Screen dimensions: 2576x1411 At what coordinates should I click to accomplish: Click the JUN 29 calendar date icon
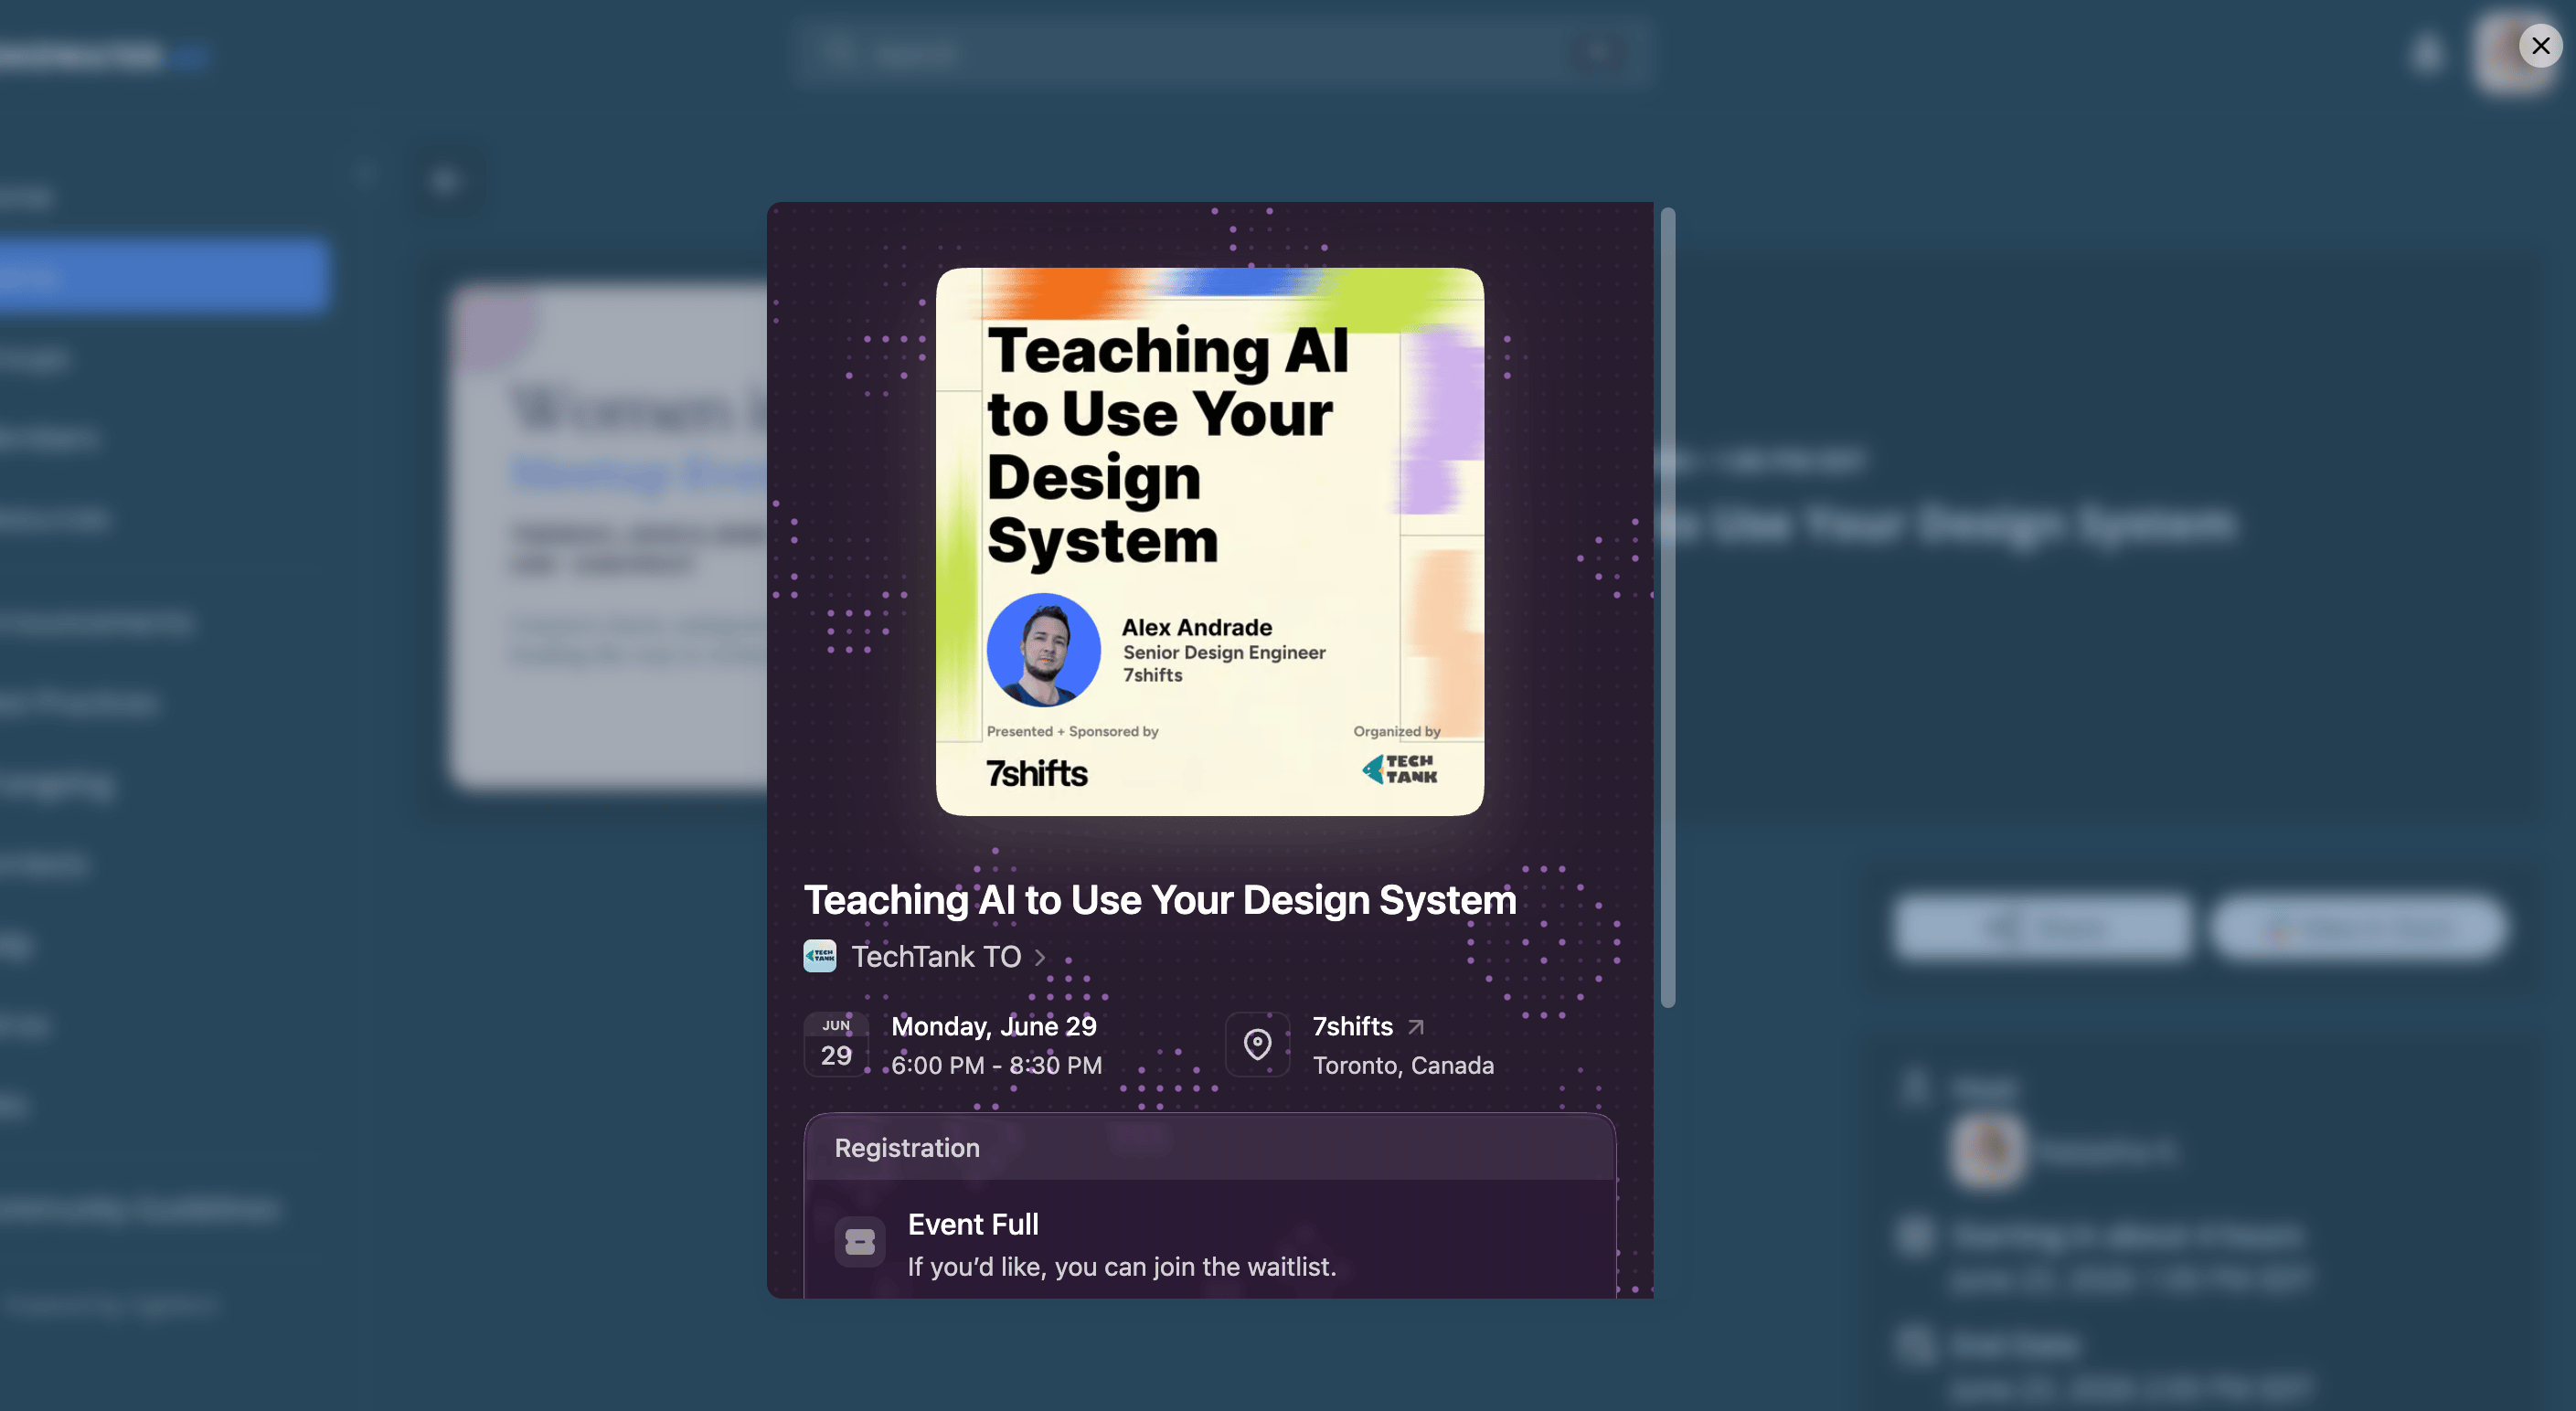[836, 1045]
